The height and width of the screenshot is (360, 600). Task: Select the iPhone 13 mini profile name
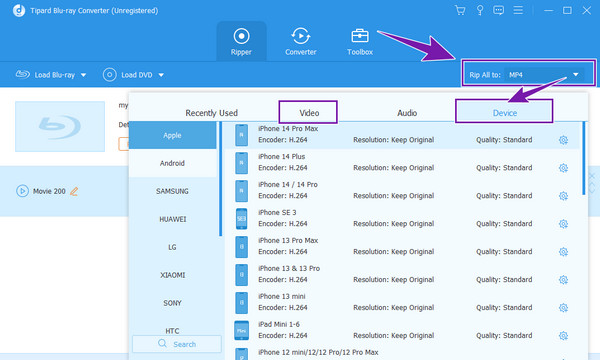coord(282,296)
